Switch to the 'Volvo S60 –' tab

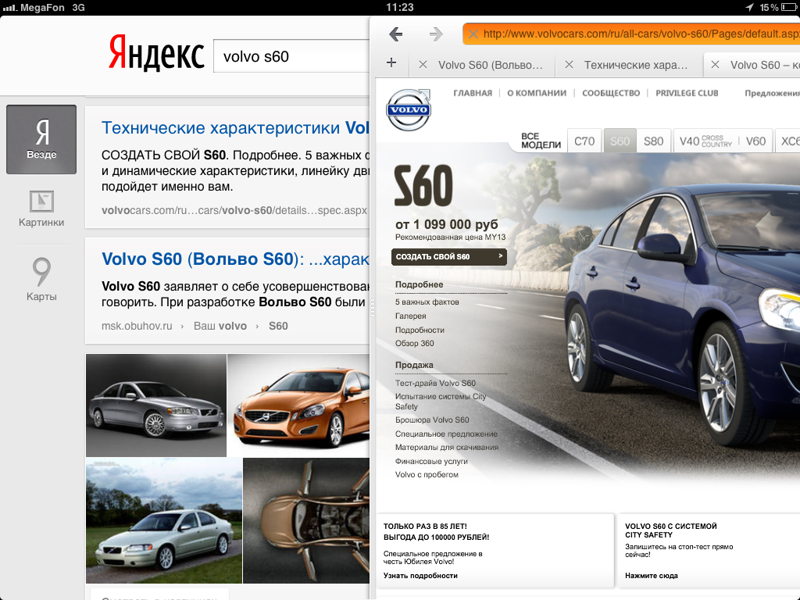click(x=764, y=65)
